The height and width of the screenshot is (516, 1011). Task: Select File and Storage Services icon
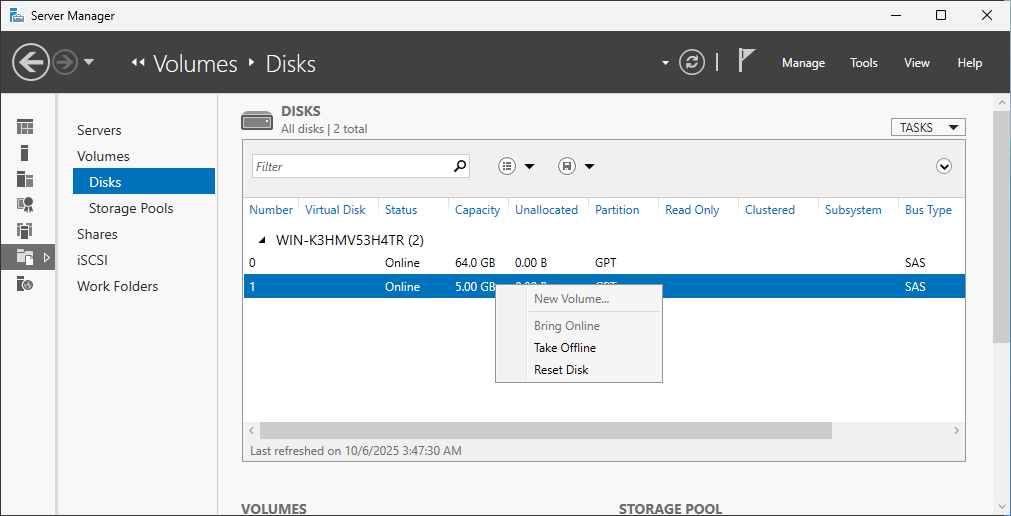click(25, 257)
